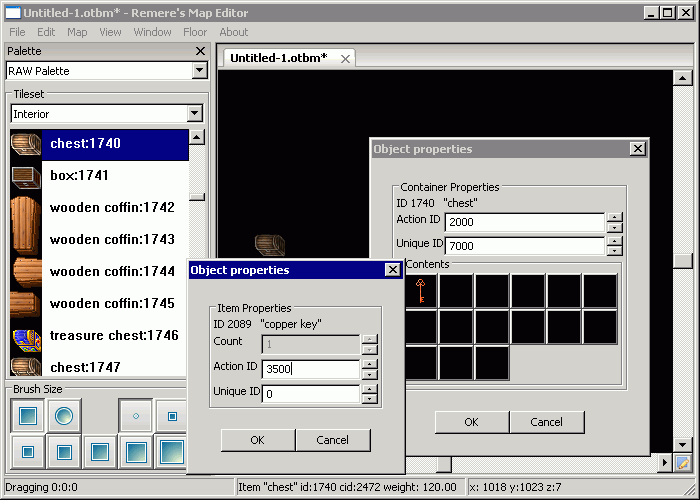This screenshot has height=500, width=700.
Task: Close the copper key Object properties dialog
Action: pyautogui.click(x=392, y=270)
